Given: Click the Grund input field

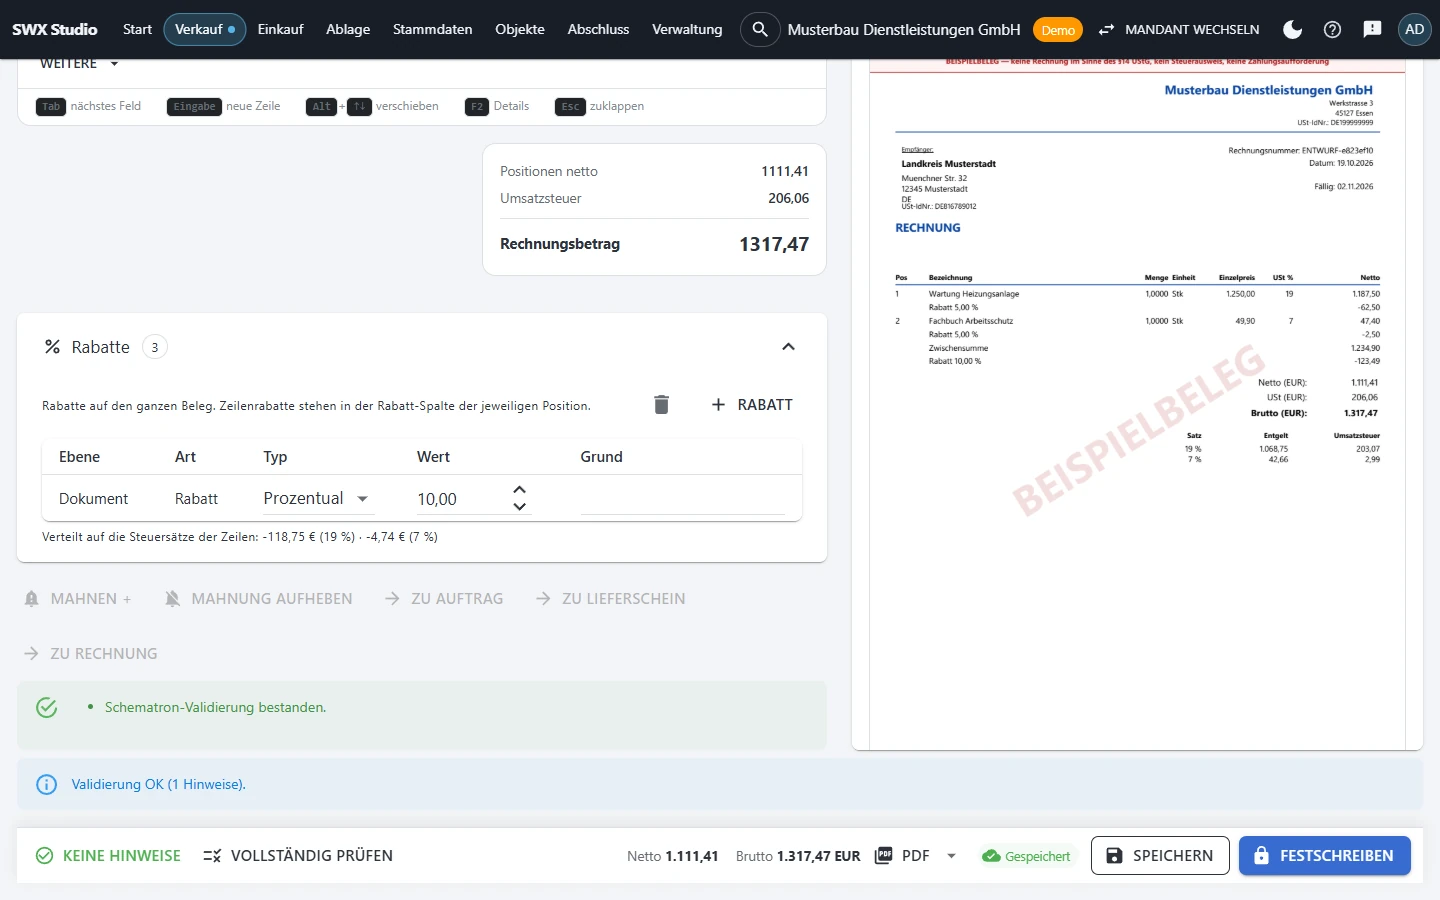Looking at the screenshot, I should pos(682,498).
